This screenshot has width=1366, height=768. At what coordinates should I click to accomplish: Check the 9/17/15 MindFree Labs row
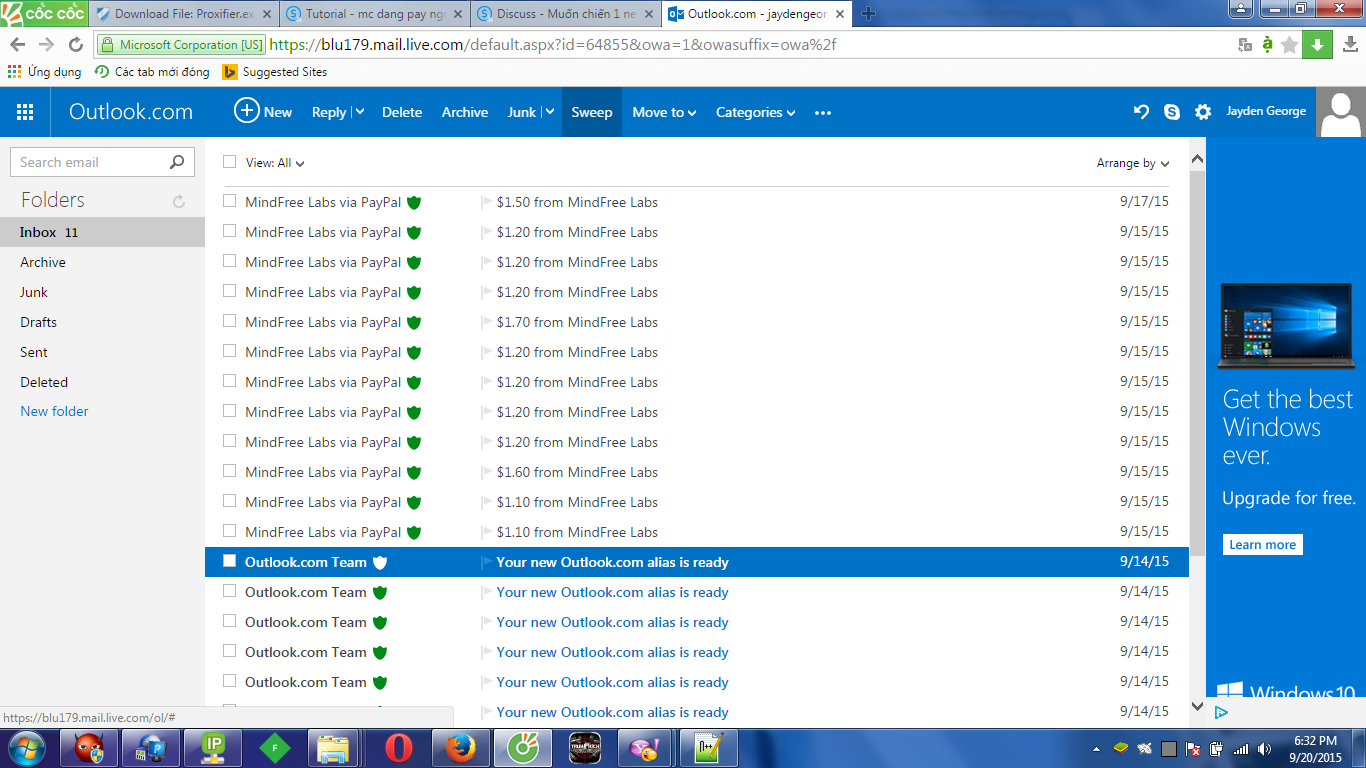click(230, 201)
